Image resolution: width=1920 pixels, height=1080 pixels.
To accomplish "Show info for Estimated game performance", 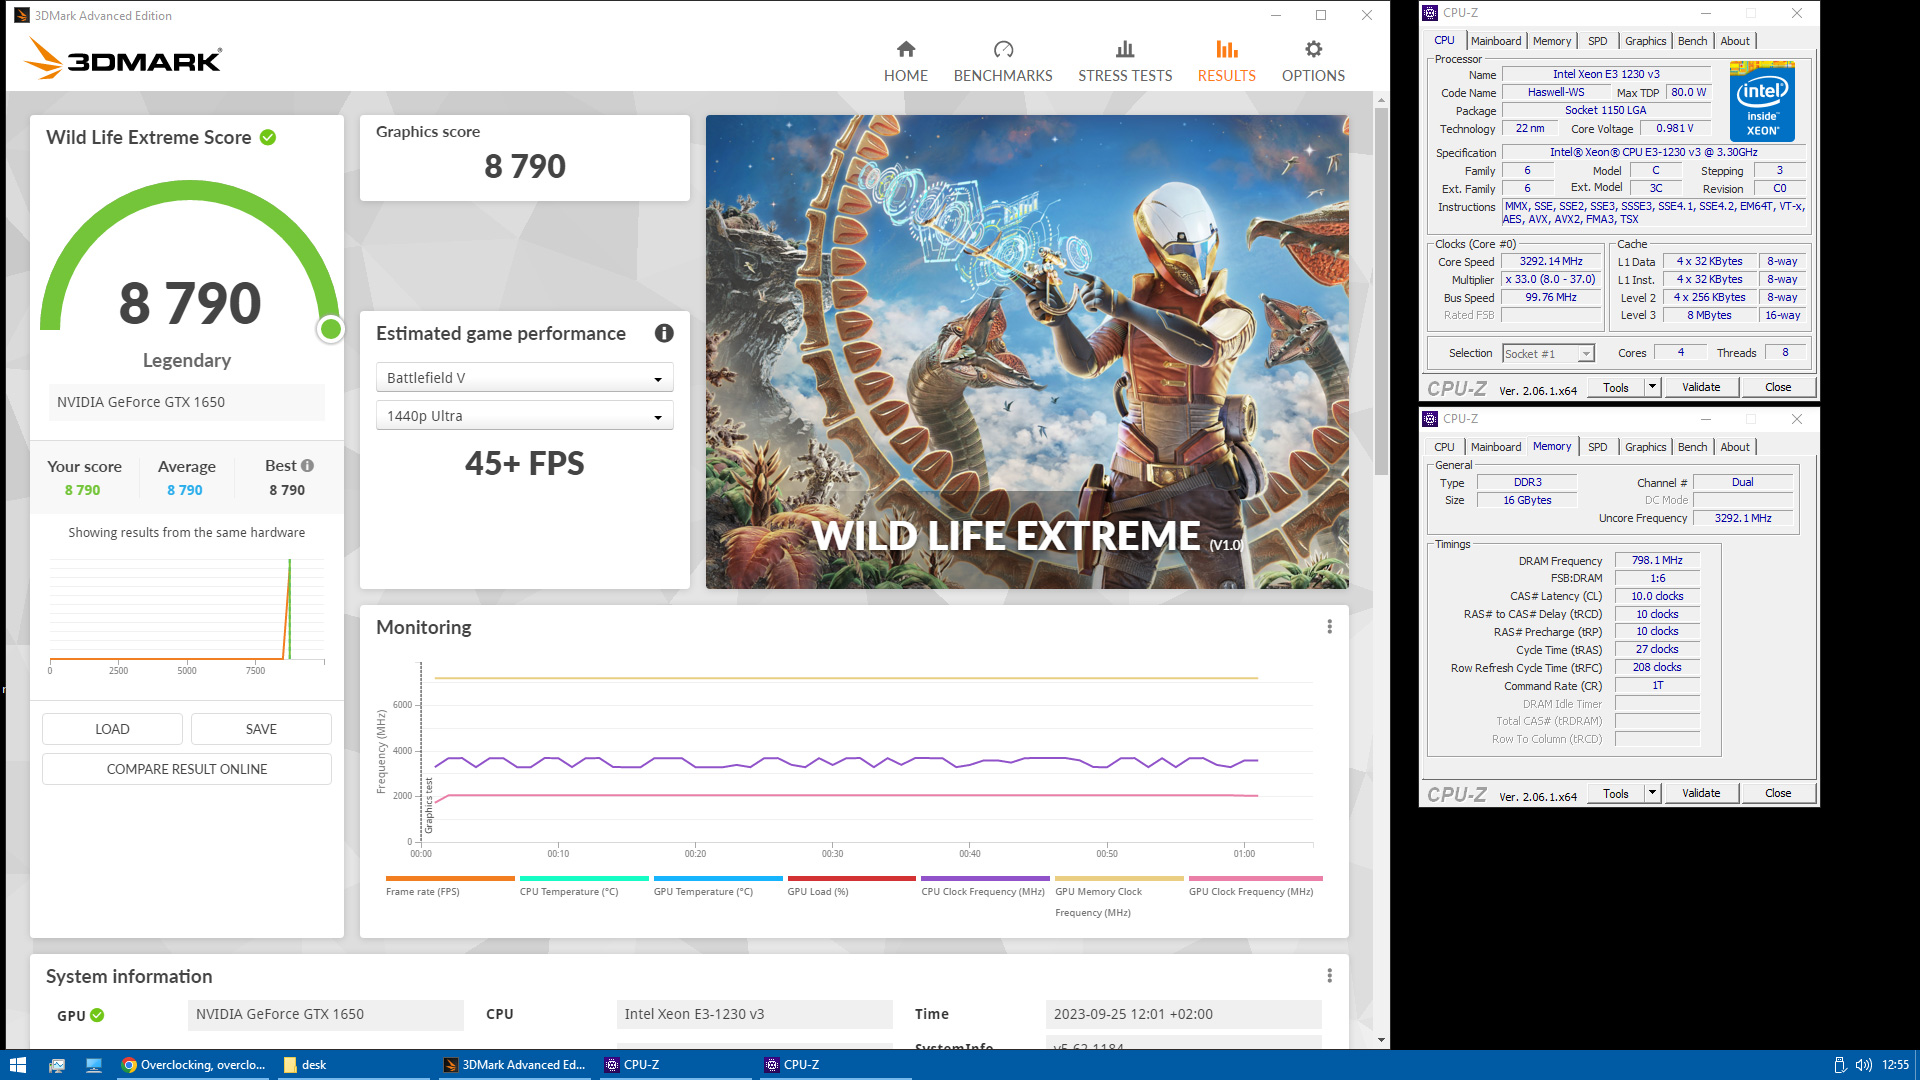I will (664, 334).
